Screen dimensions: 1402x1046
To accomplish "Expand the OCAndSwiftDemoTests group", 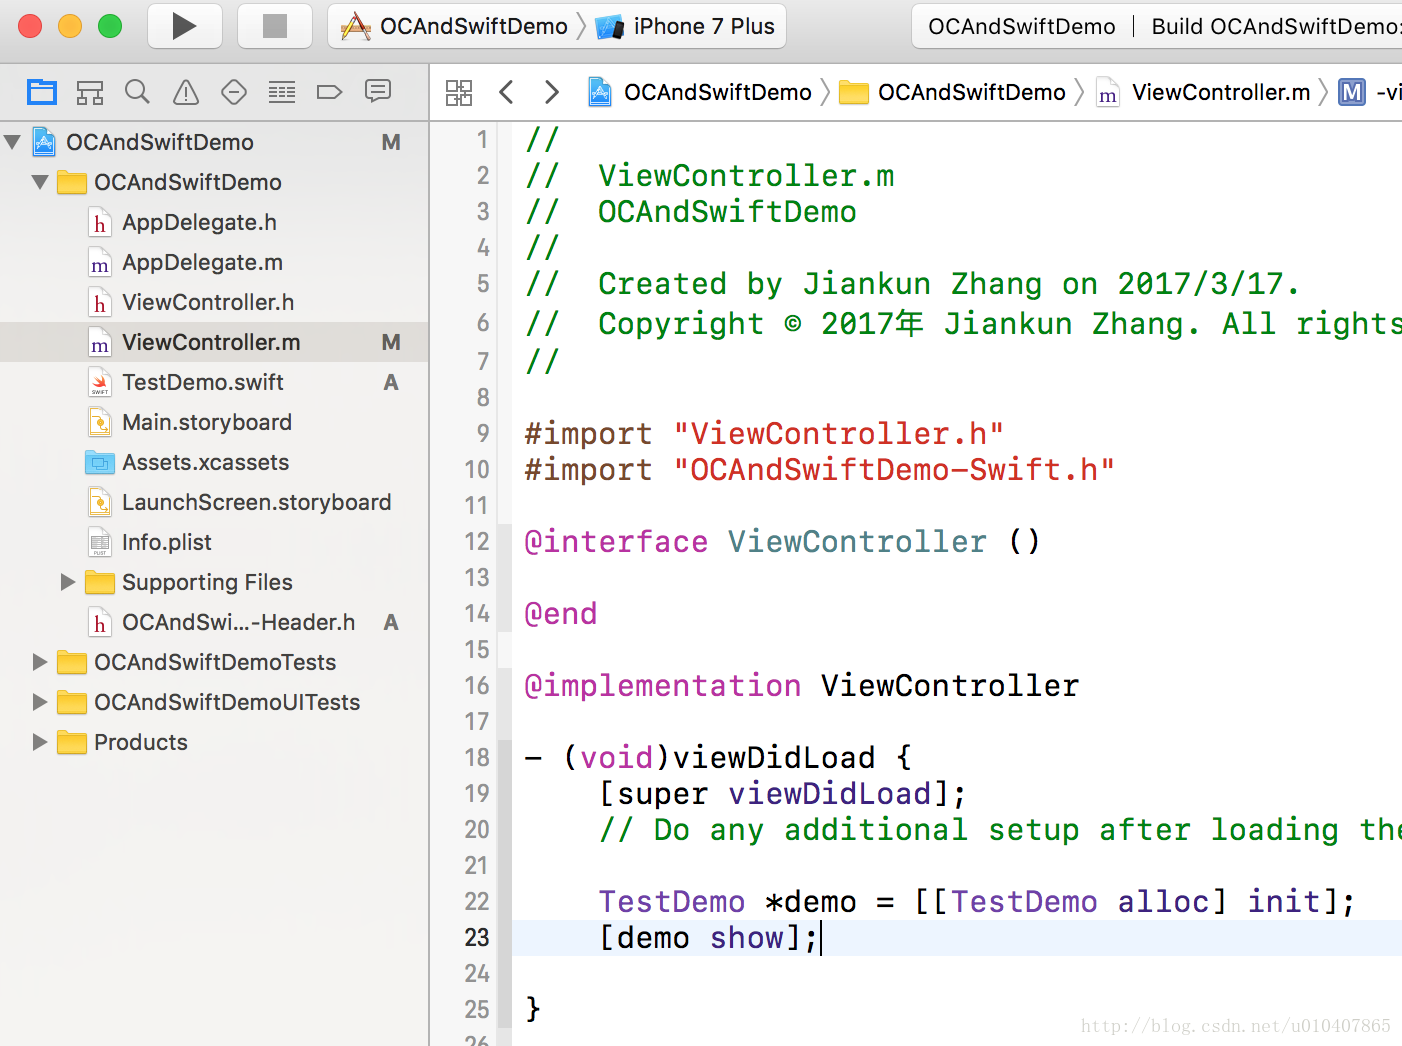I will pos(40,662).
